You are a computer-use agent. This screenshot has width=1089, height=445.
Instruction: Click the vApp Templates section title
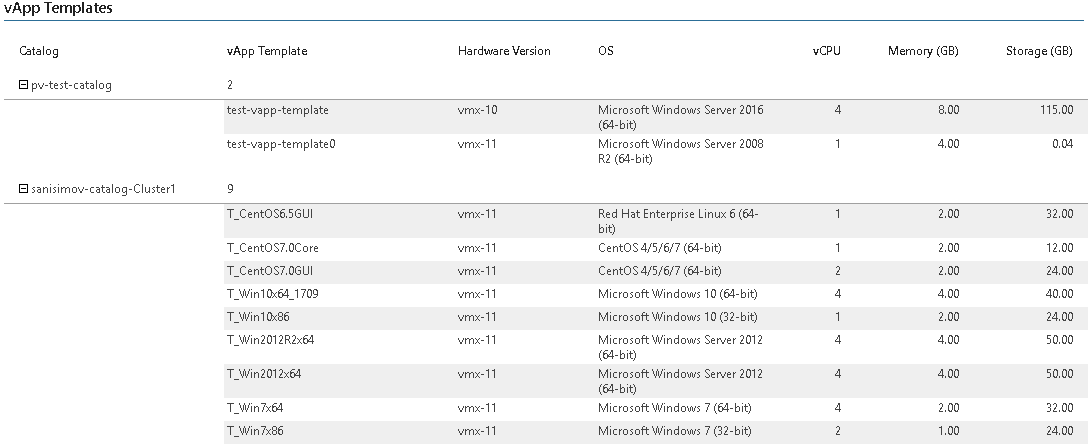point(58,8)
